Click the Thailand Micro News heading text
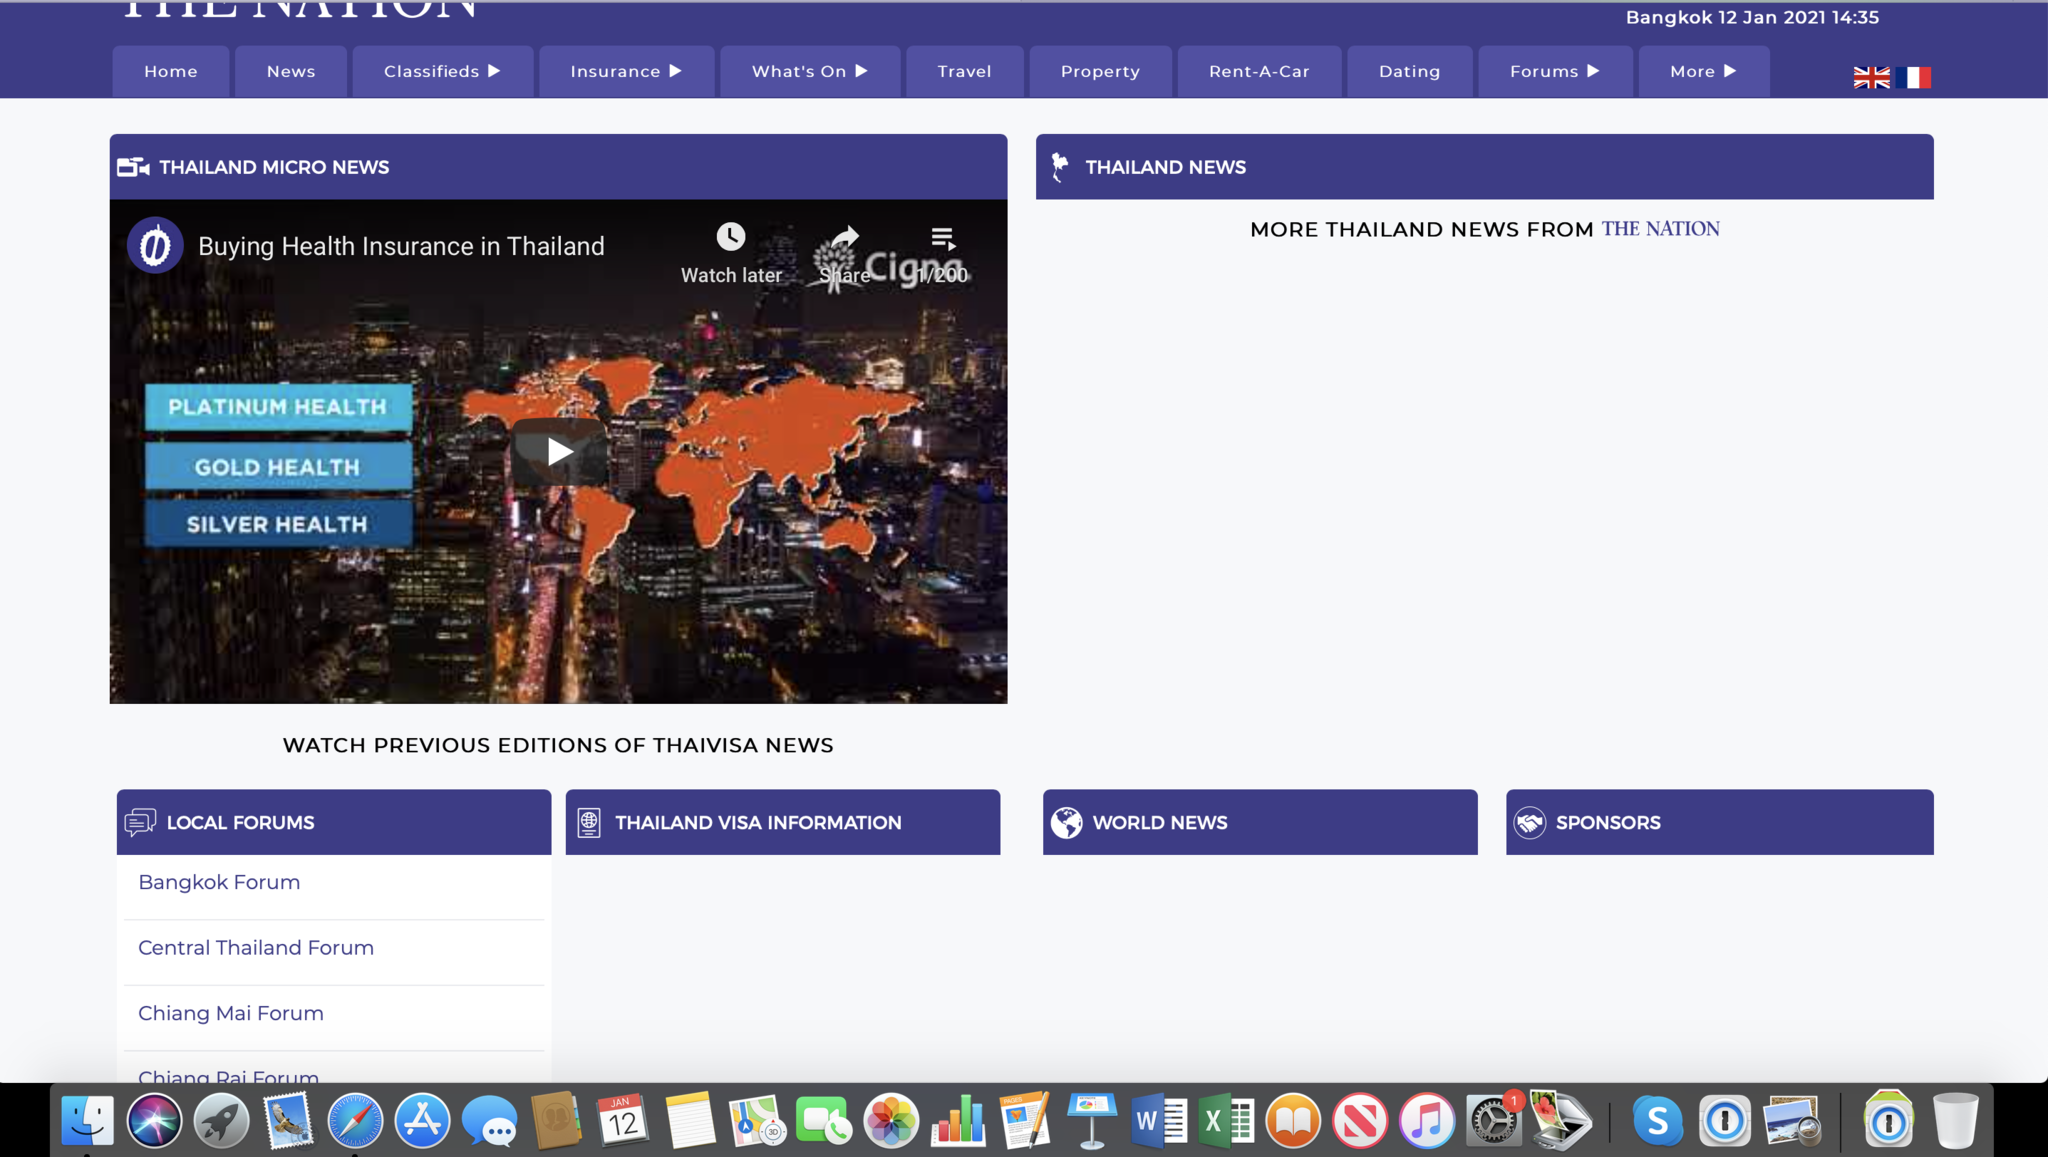Screen dimensions: 2048x1157 274,167
